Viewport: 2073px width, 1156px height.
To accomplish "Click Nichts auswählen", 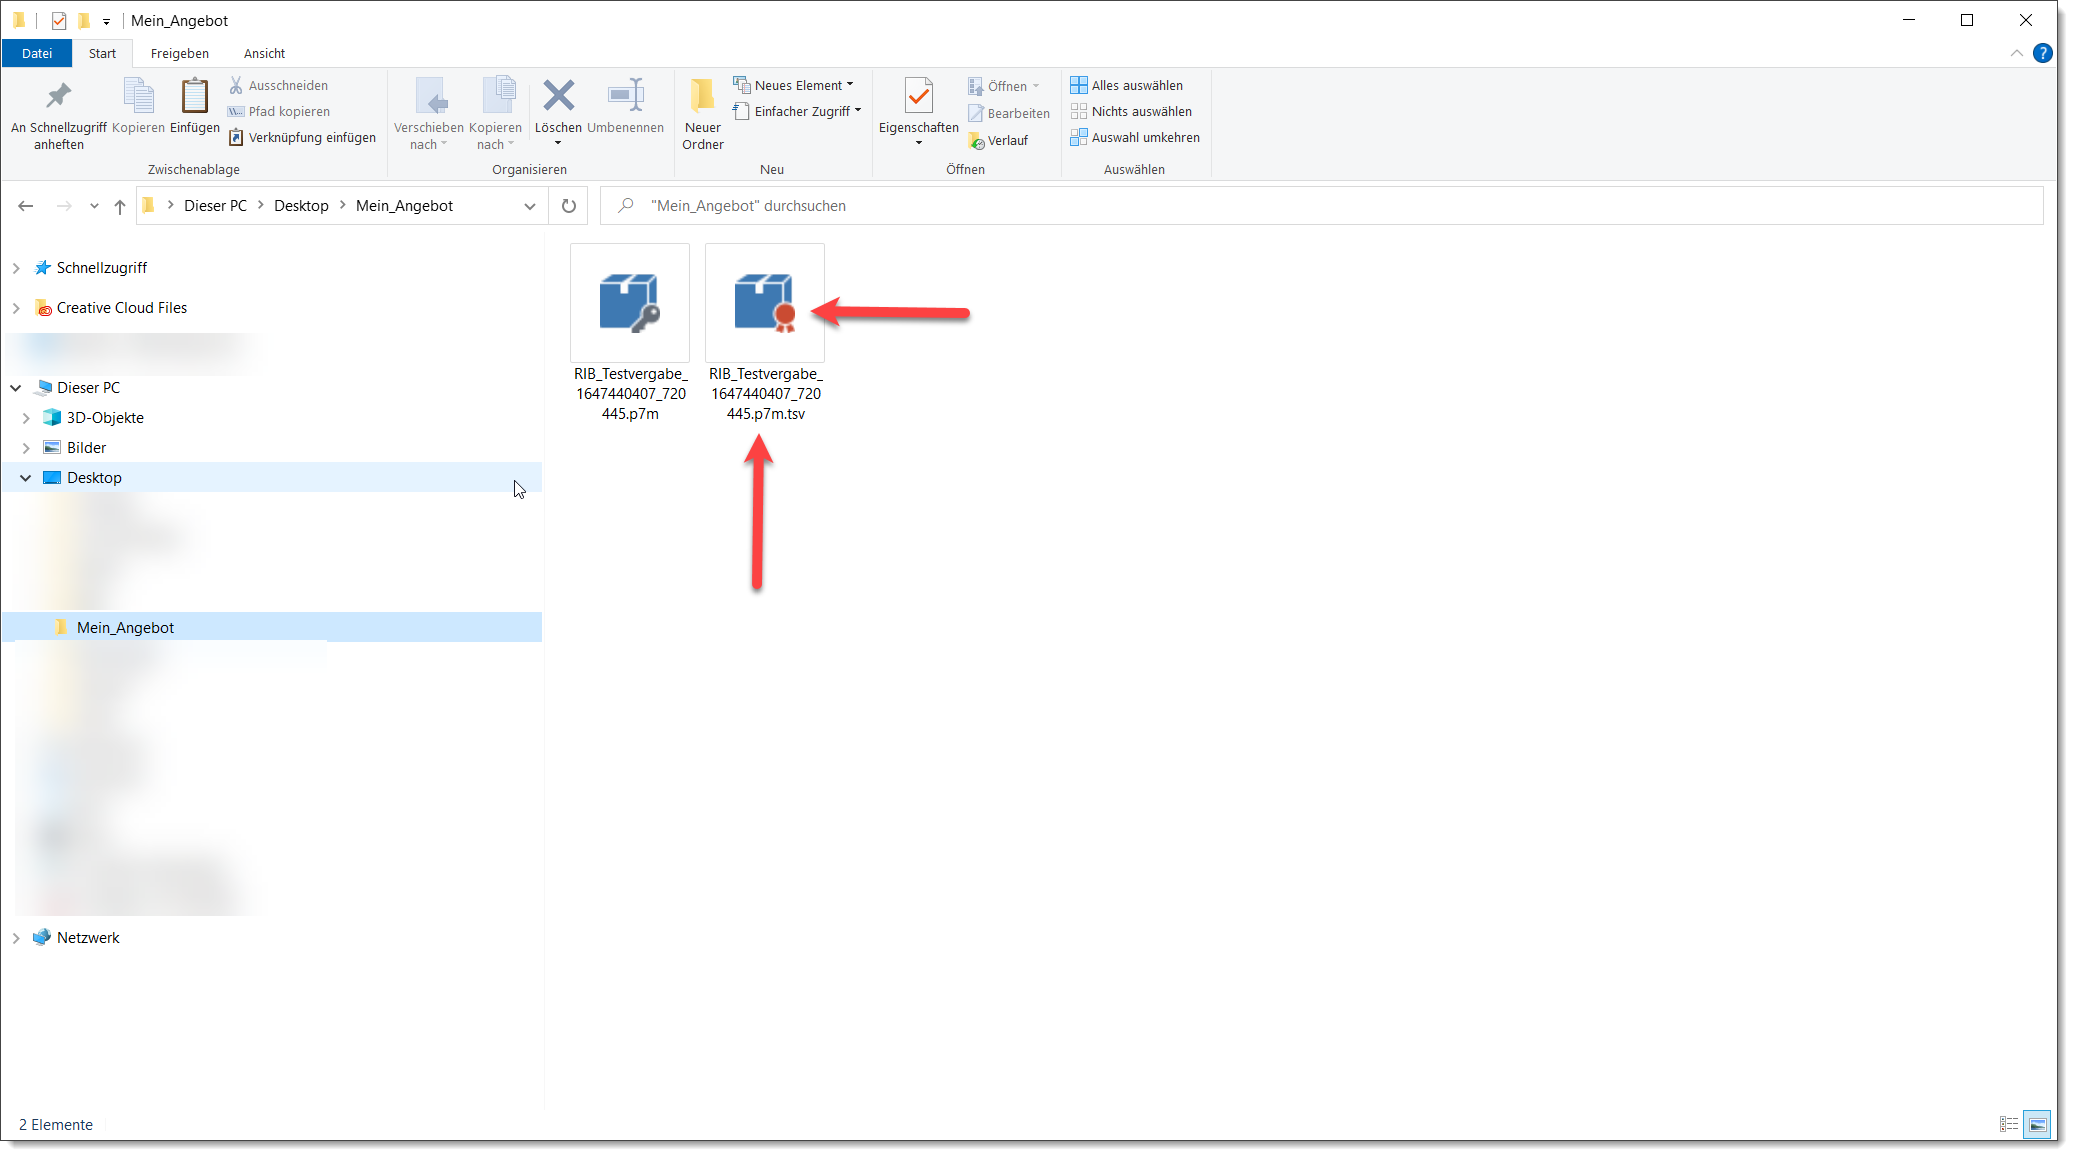I will click(x=1131, y=112).
